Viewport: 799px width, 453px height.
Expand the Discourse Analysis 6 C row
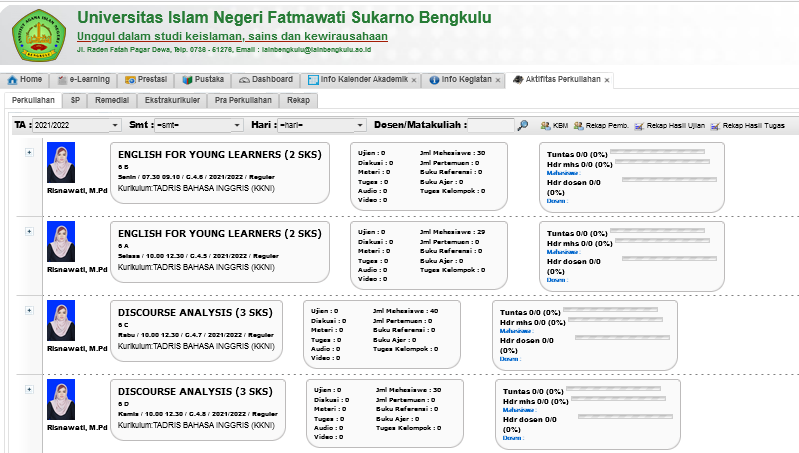(29, 310)
